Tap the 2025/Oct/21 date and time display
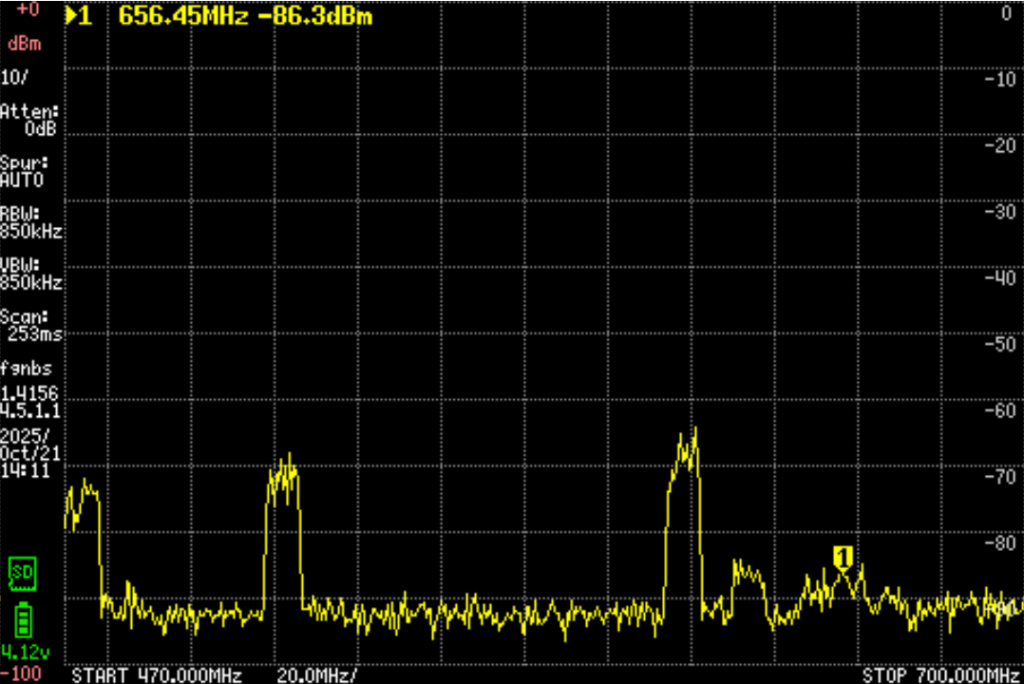Screen dimensions: 1024x684 [31, 452]
